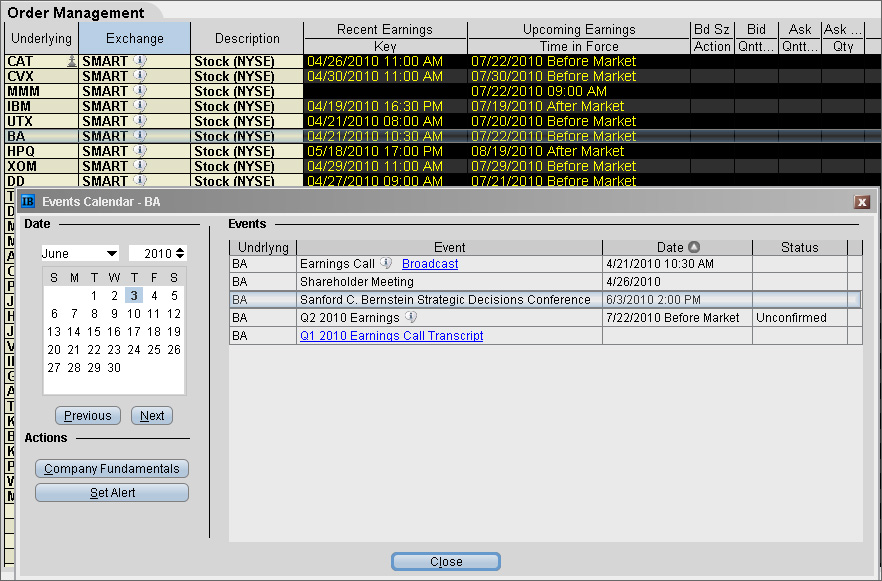This screenshot has height=581, width=882.
Task: Go to Previous month
Action: 88,416
